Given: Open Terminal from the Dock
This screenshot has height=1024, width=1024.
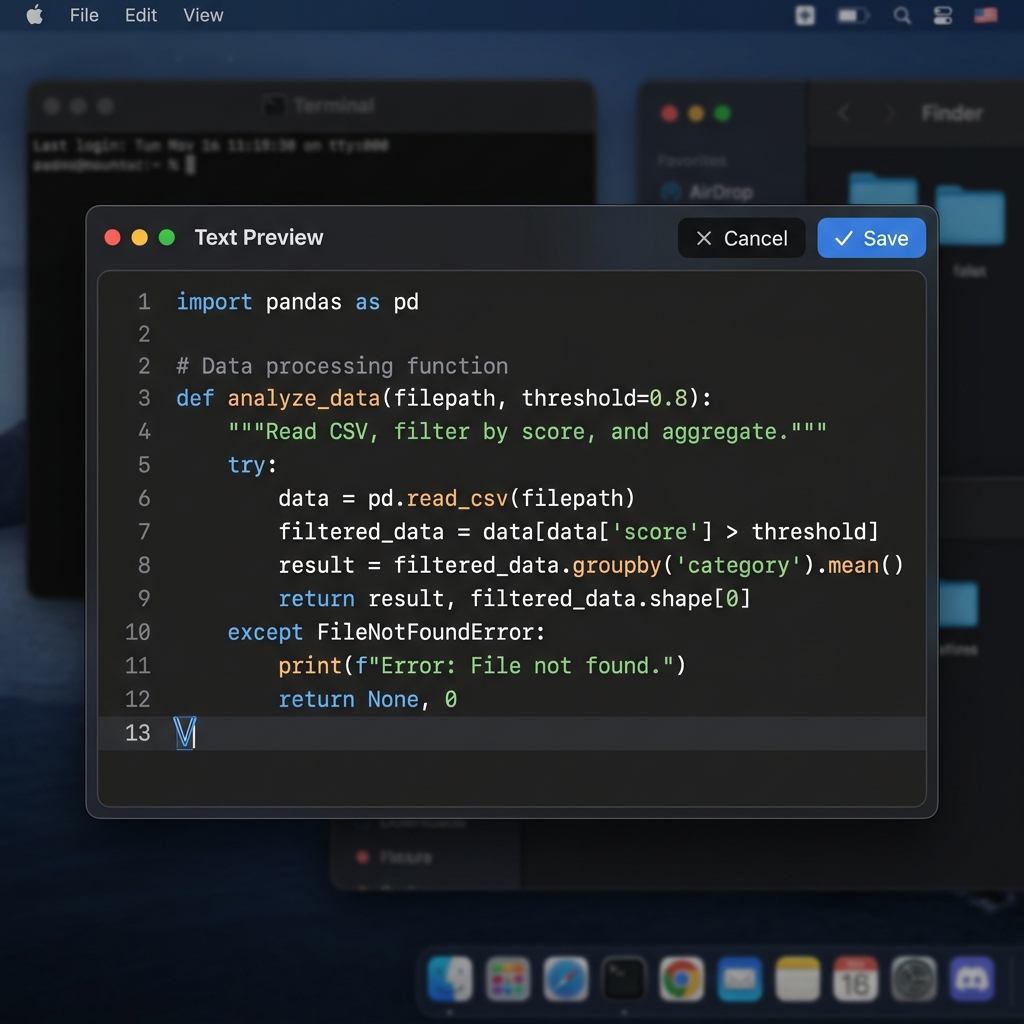Looking at the screenshot, I should pyautogui.click(x=624, y=979).
